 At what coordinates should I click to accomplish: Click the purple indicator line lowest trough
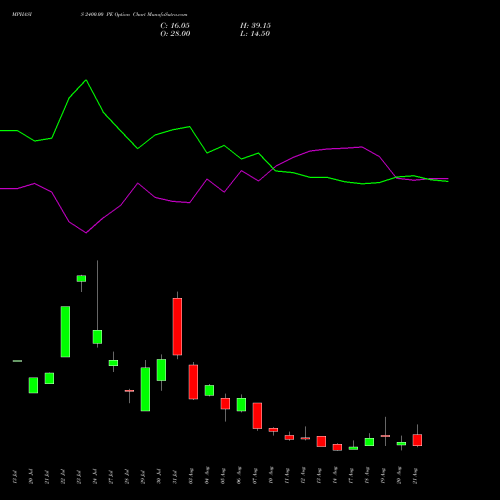click(x=86, y=233)
